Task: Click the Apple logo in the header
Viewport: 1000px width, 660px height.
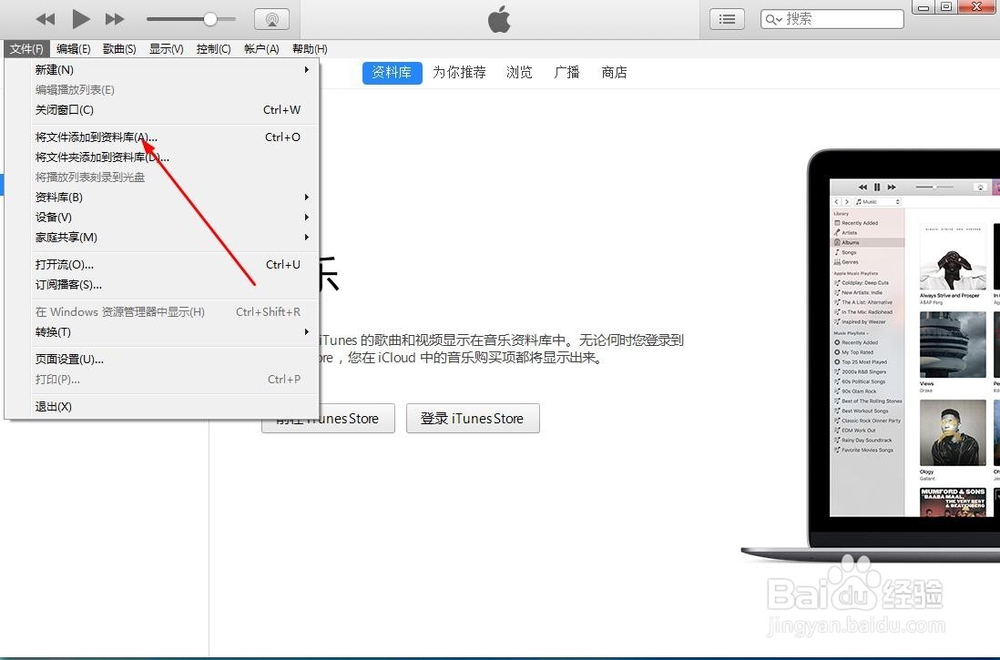Action: [x=499, y=19]
